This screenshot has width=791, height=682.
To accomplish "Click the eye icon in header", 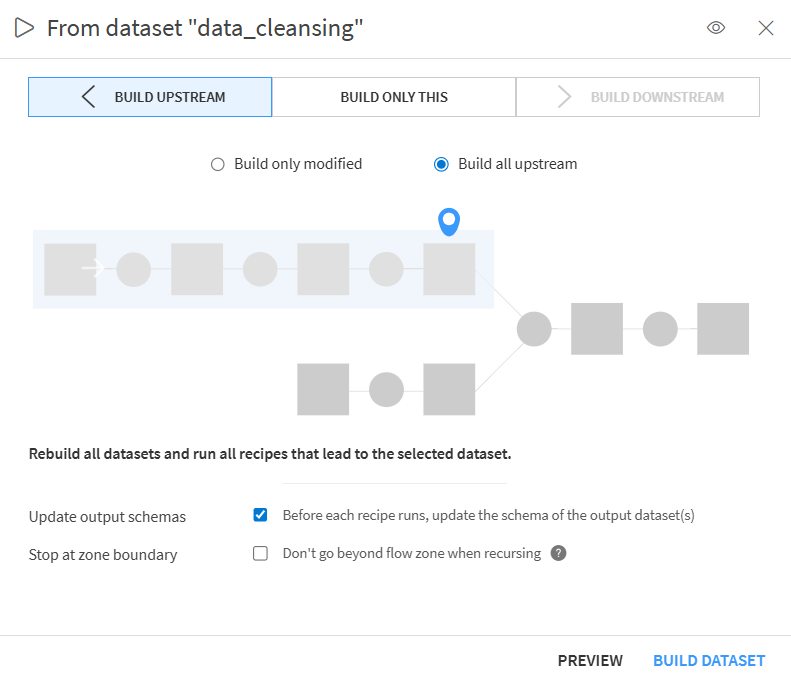I will [x=715, y=28].
